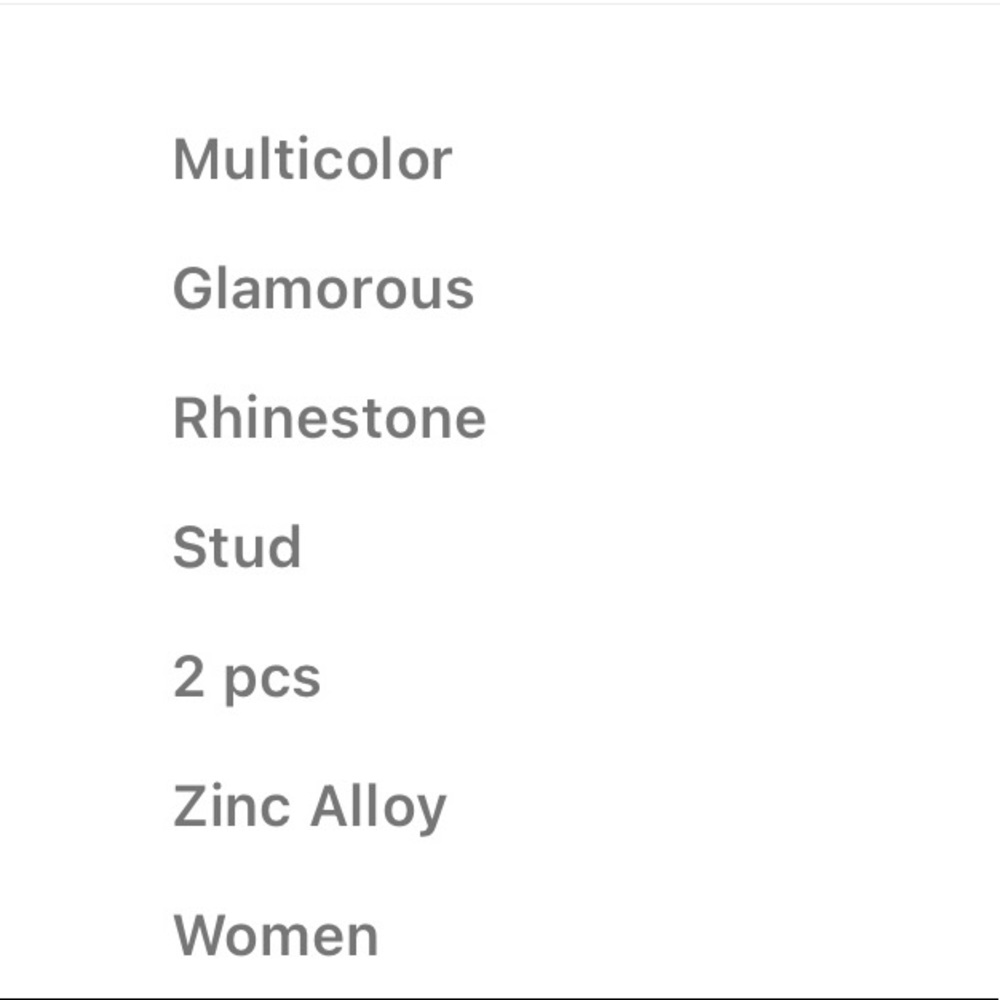Select the earring type value Stud
This screenshot has width=1000, height=1000.
237,547
